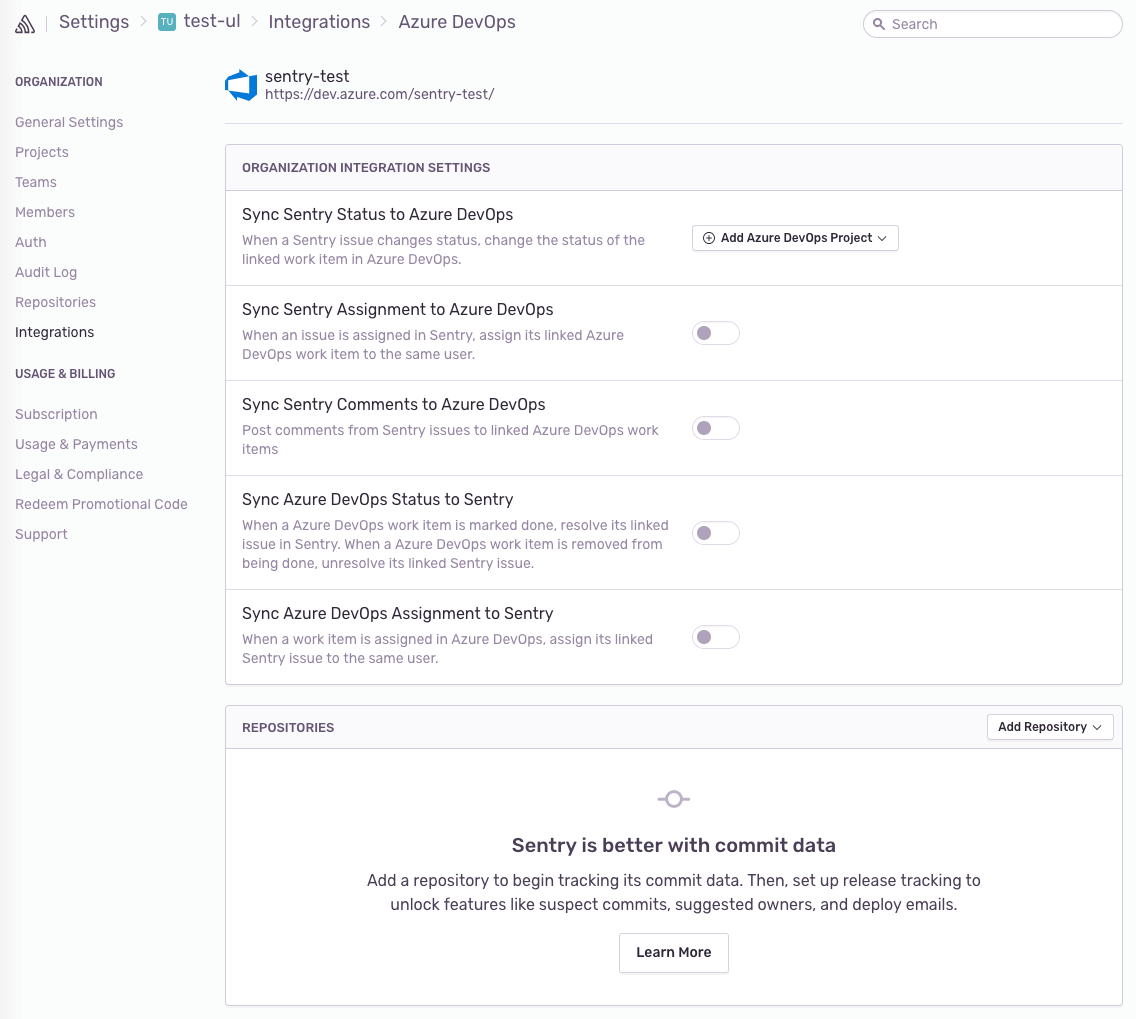
Task: Click the Learn More button
Action: point(673,952)
